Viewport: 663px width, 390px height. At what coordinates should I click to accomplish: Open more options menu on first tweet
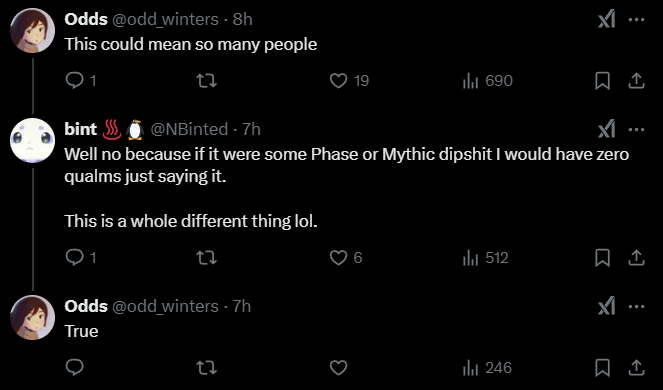pos(636,19)
